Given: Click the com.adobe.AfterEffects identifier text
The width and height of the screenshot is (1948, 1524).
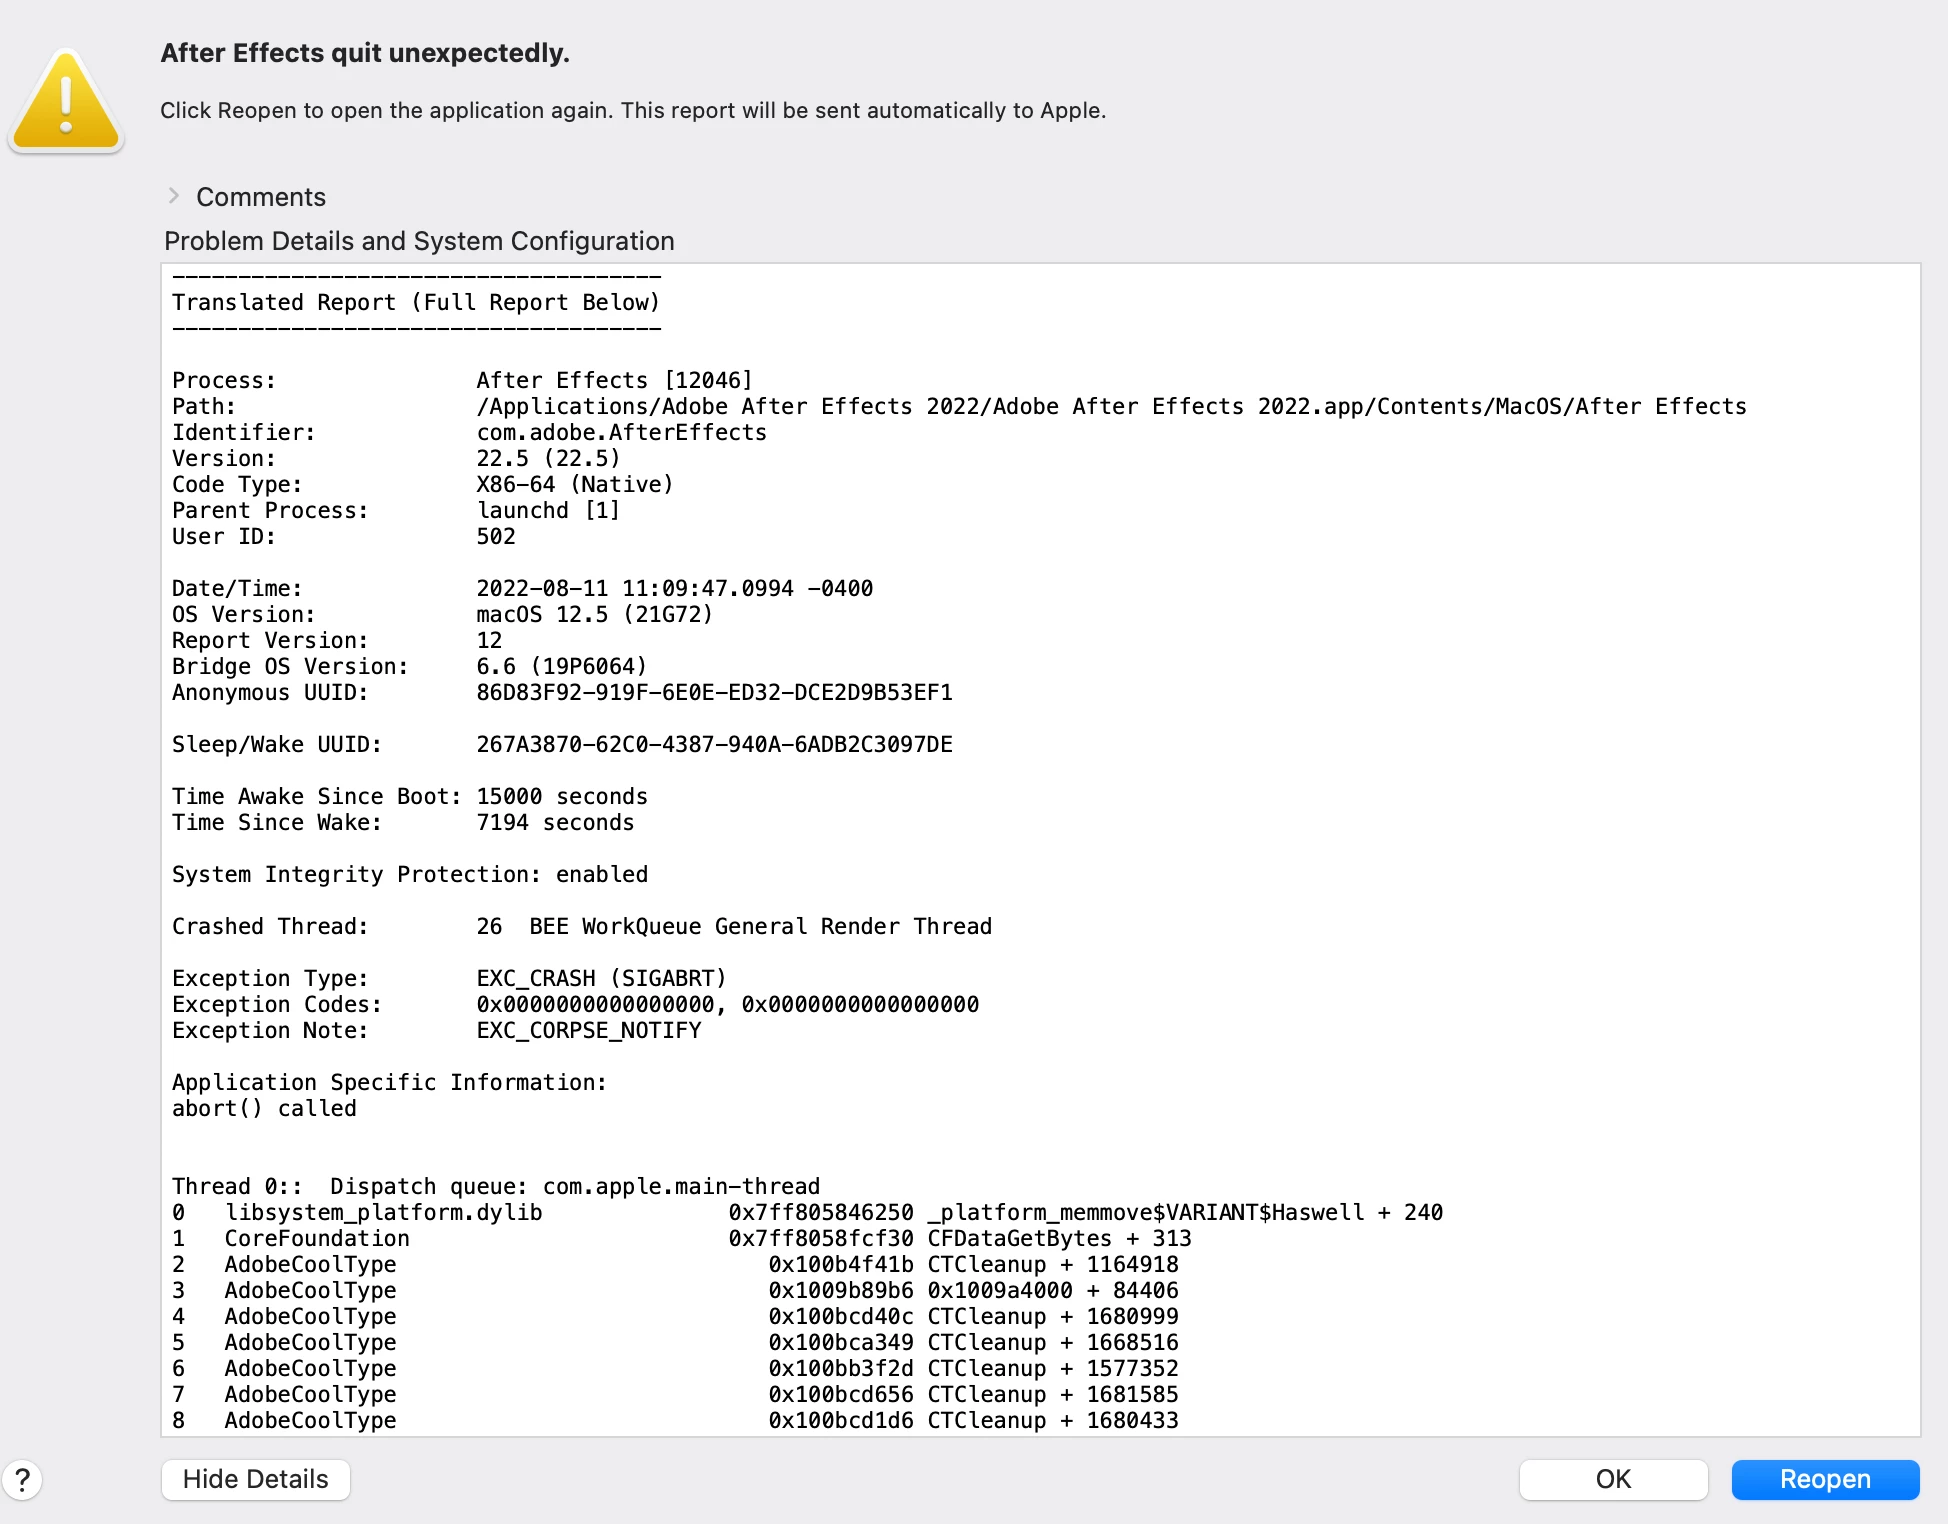Looking at the screenshot, I should pyautogui.click(x=621, y=432).
